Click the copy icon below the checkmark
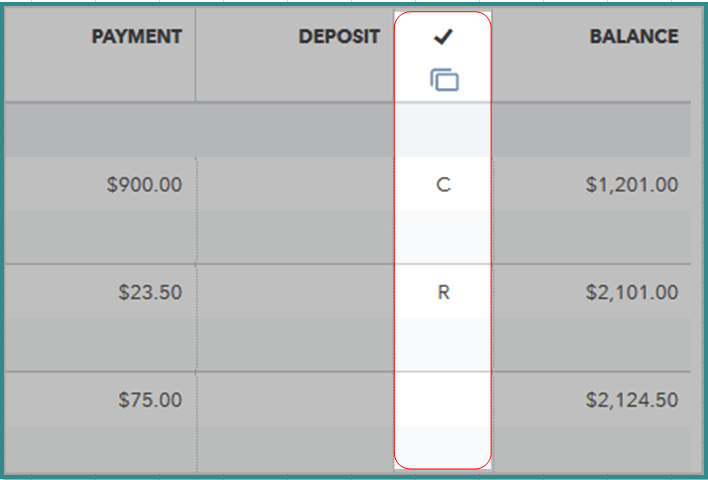 tap(444, 80)
